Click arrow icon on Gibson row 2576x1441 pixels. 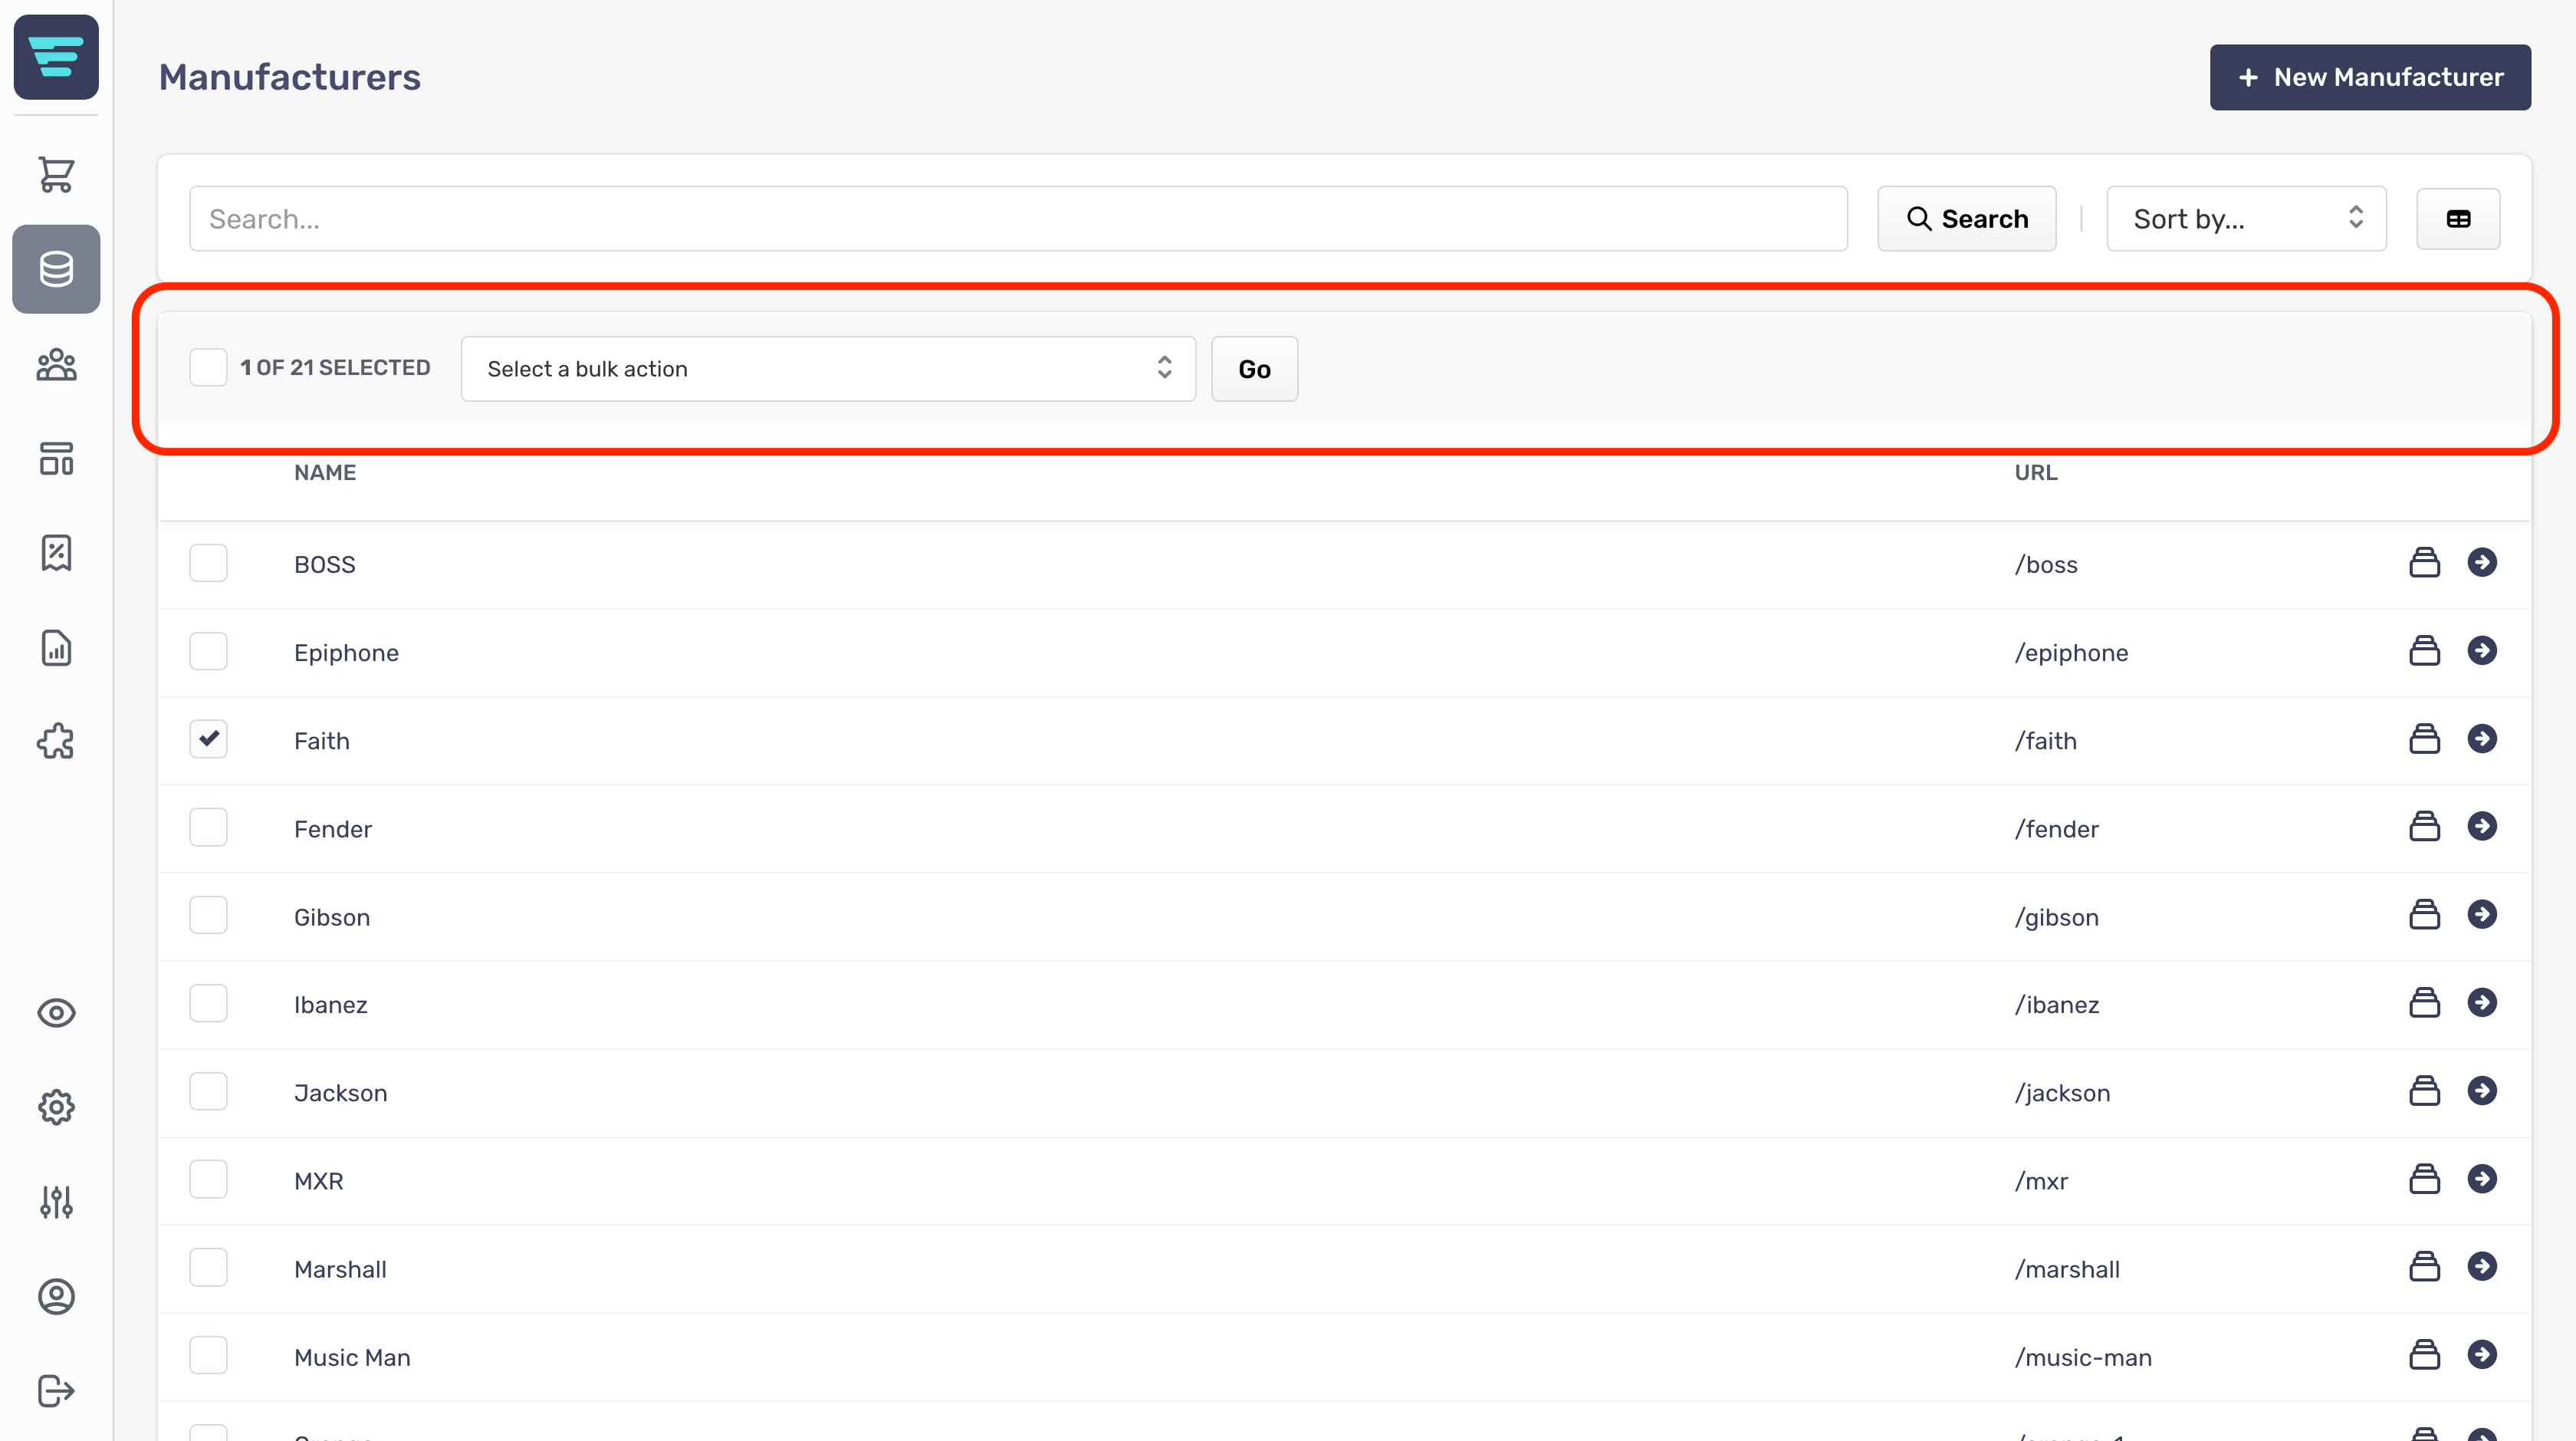2482,915
